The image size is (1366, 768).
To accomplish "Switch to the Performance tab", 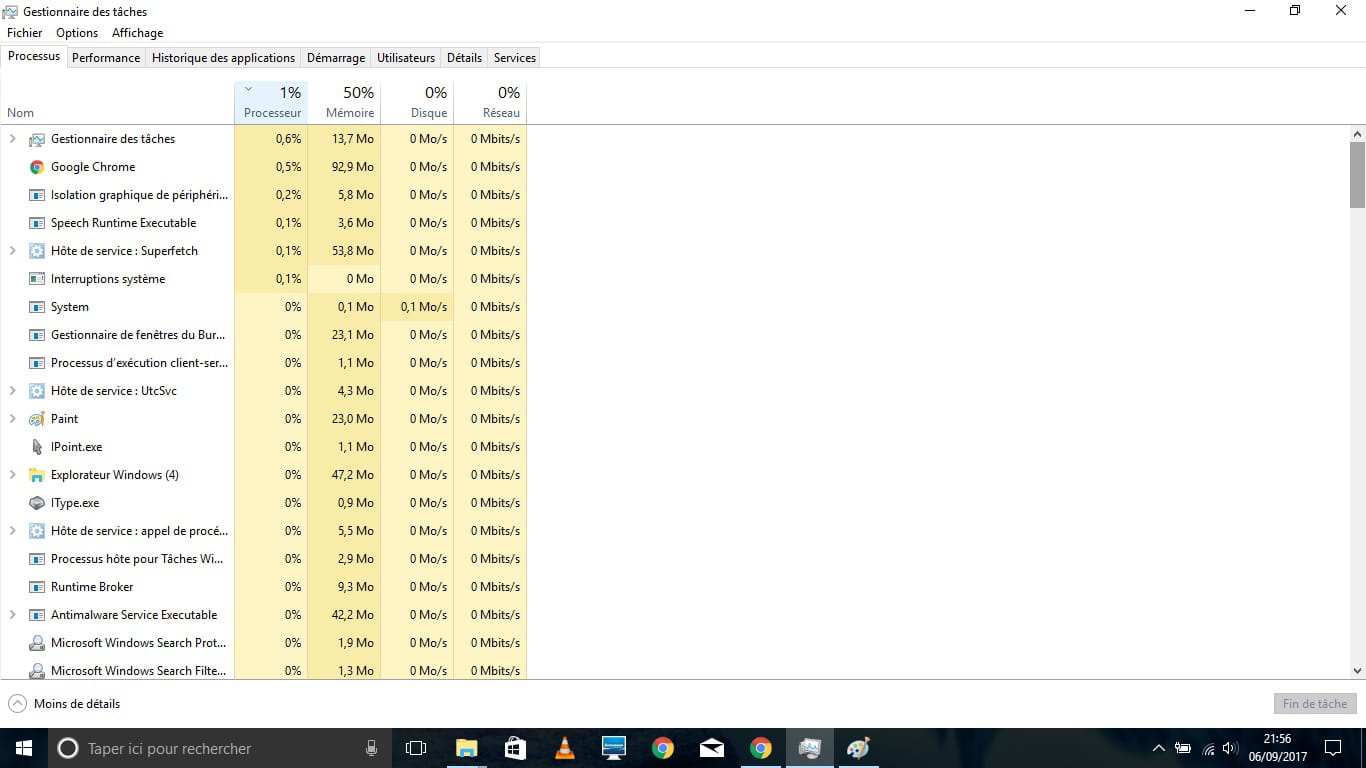I will (106, 58).
